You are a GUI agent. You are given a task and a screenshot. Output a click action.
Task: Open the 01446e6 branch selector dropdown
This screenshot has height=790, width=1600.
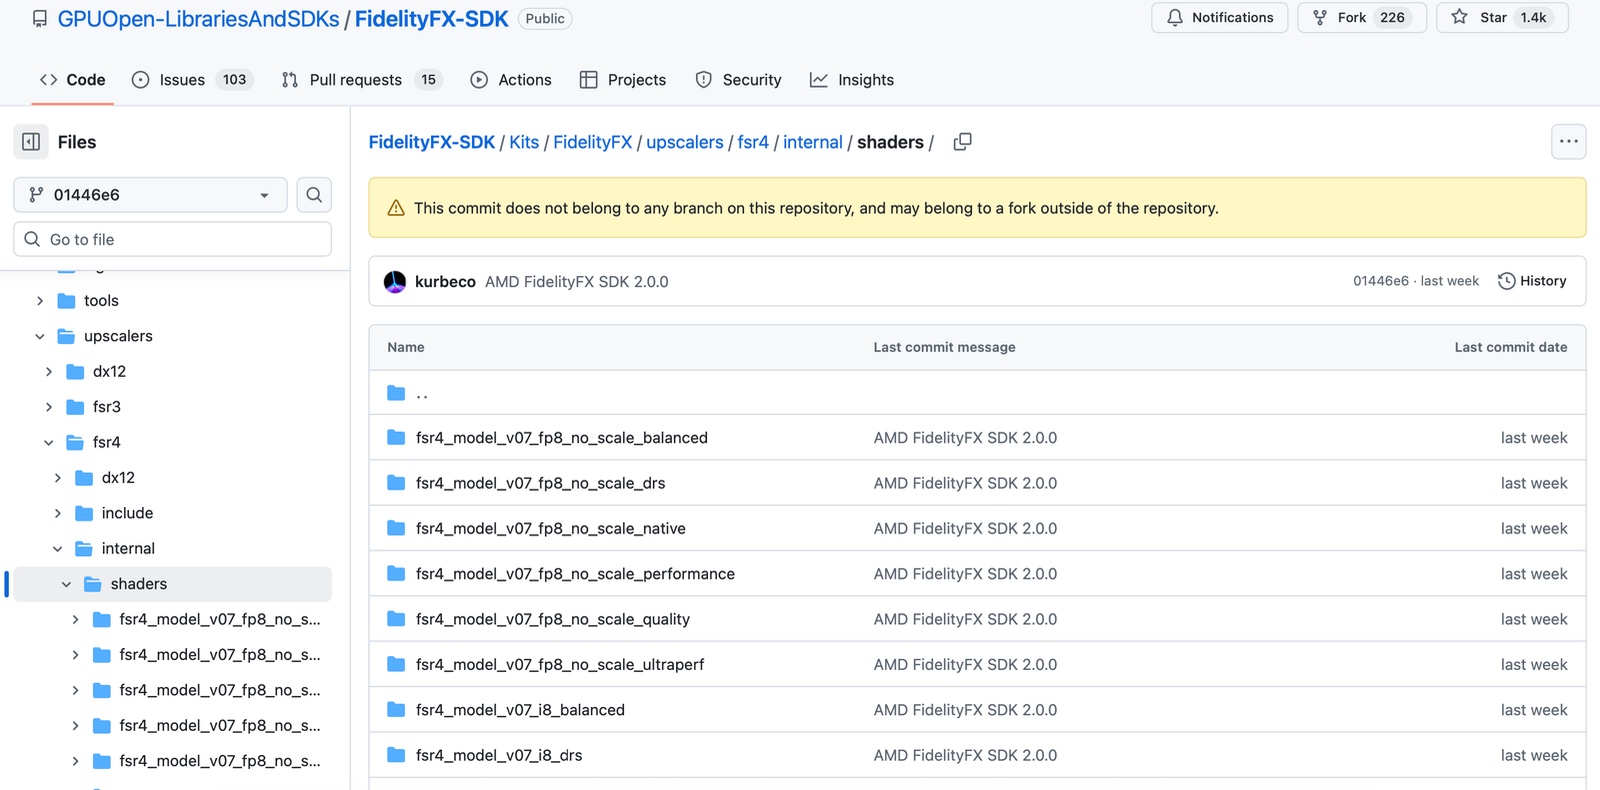click(x=150, y=195)
